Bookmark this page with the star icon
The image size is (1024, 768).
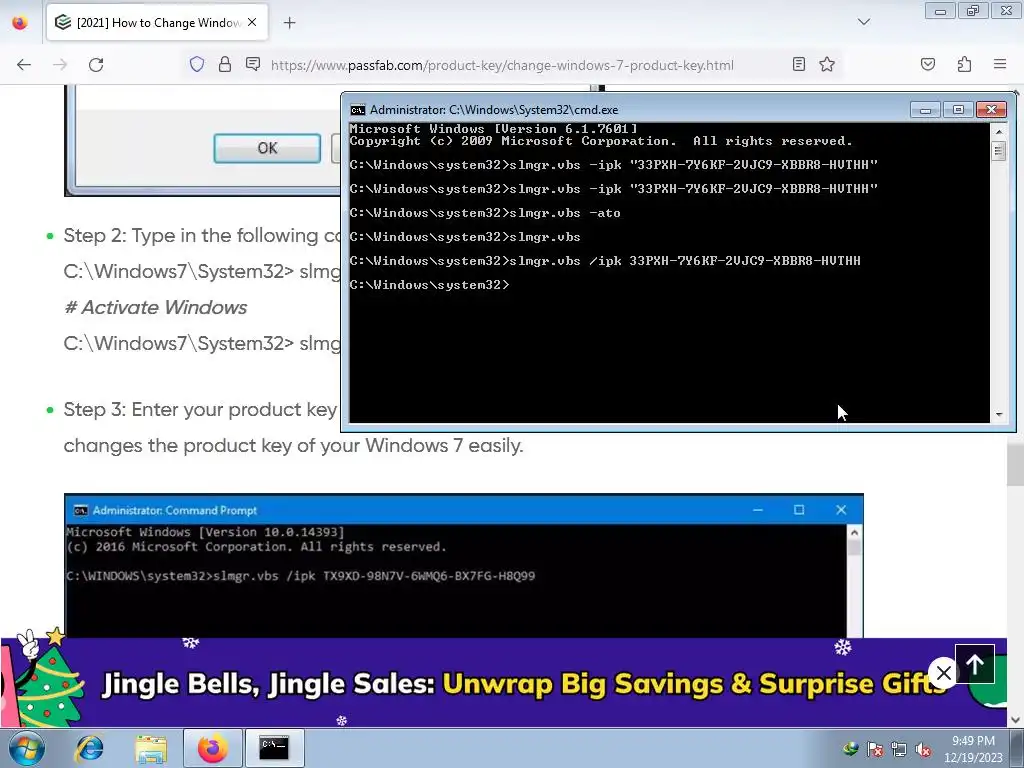pos(827,64)
